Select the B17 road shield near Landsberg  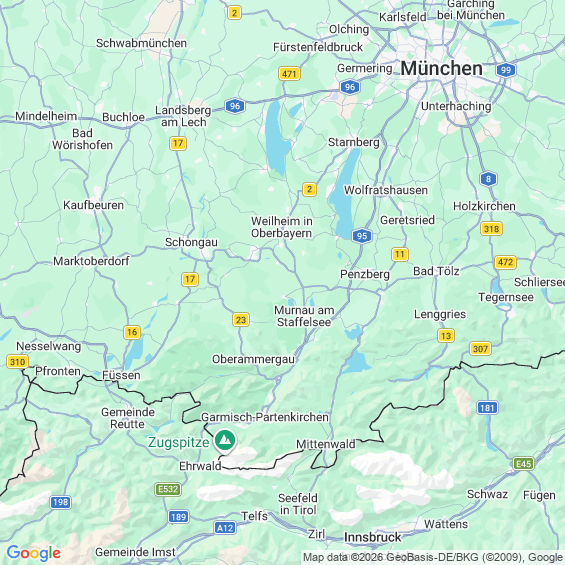(x=178, y=143)
